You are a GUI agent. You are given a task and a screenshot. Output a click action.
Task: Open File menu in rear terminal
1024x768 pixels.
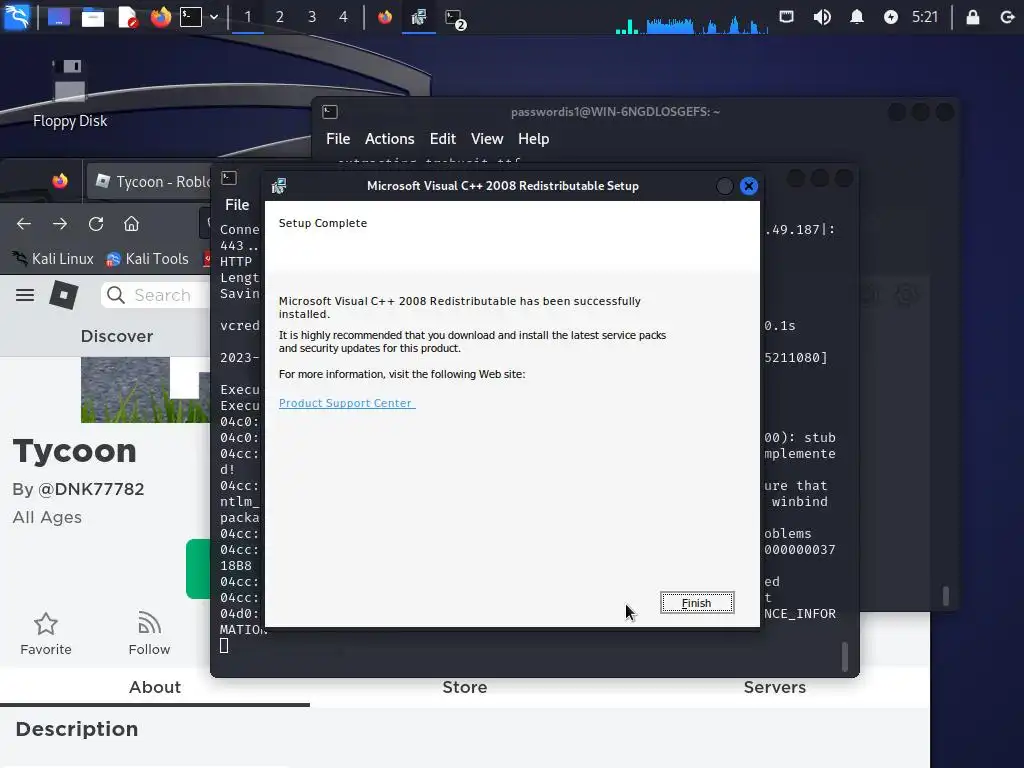pos(338,139)
